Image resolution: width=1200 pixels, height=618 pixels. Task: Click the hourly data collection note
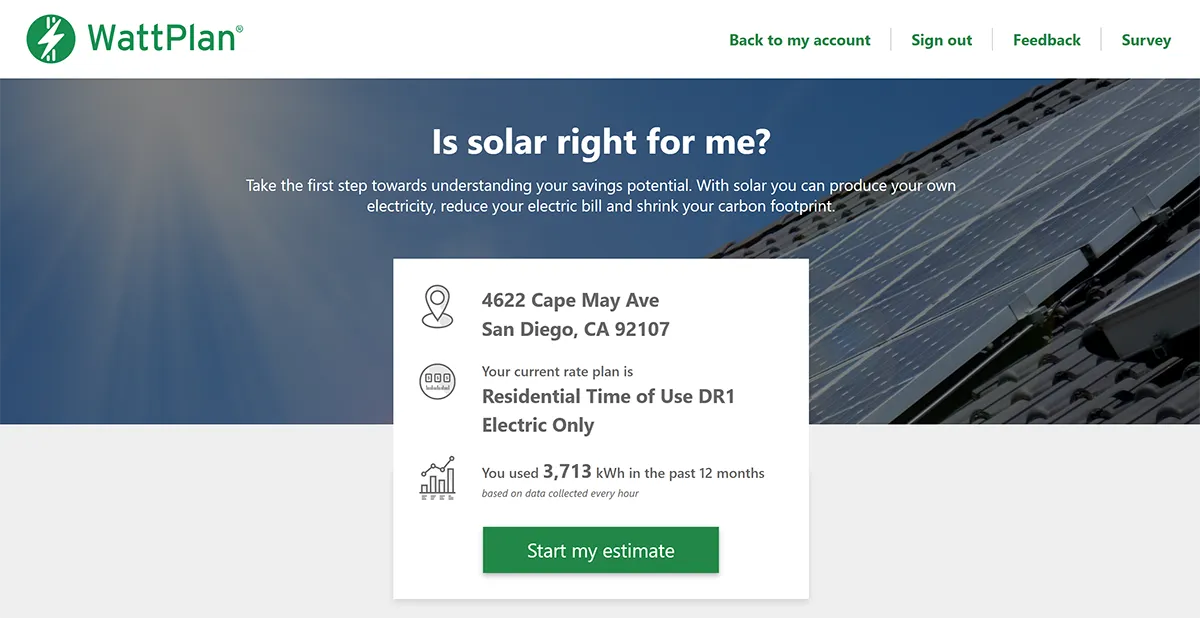[x=560, y=494]
